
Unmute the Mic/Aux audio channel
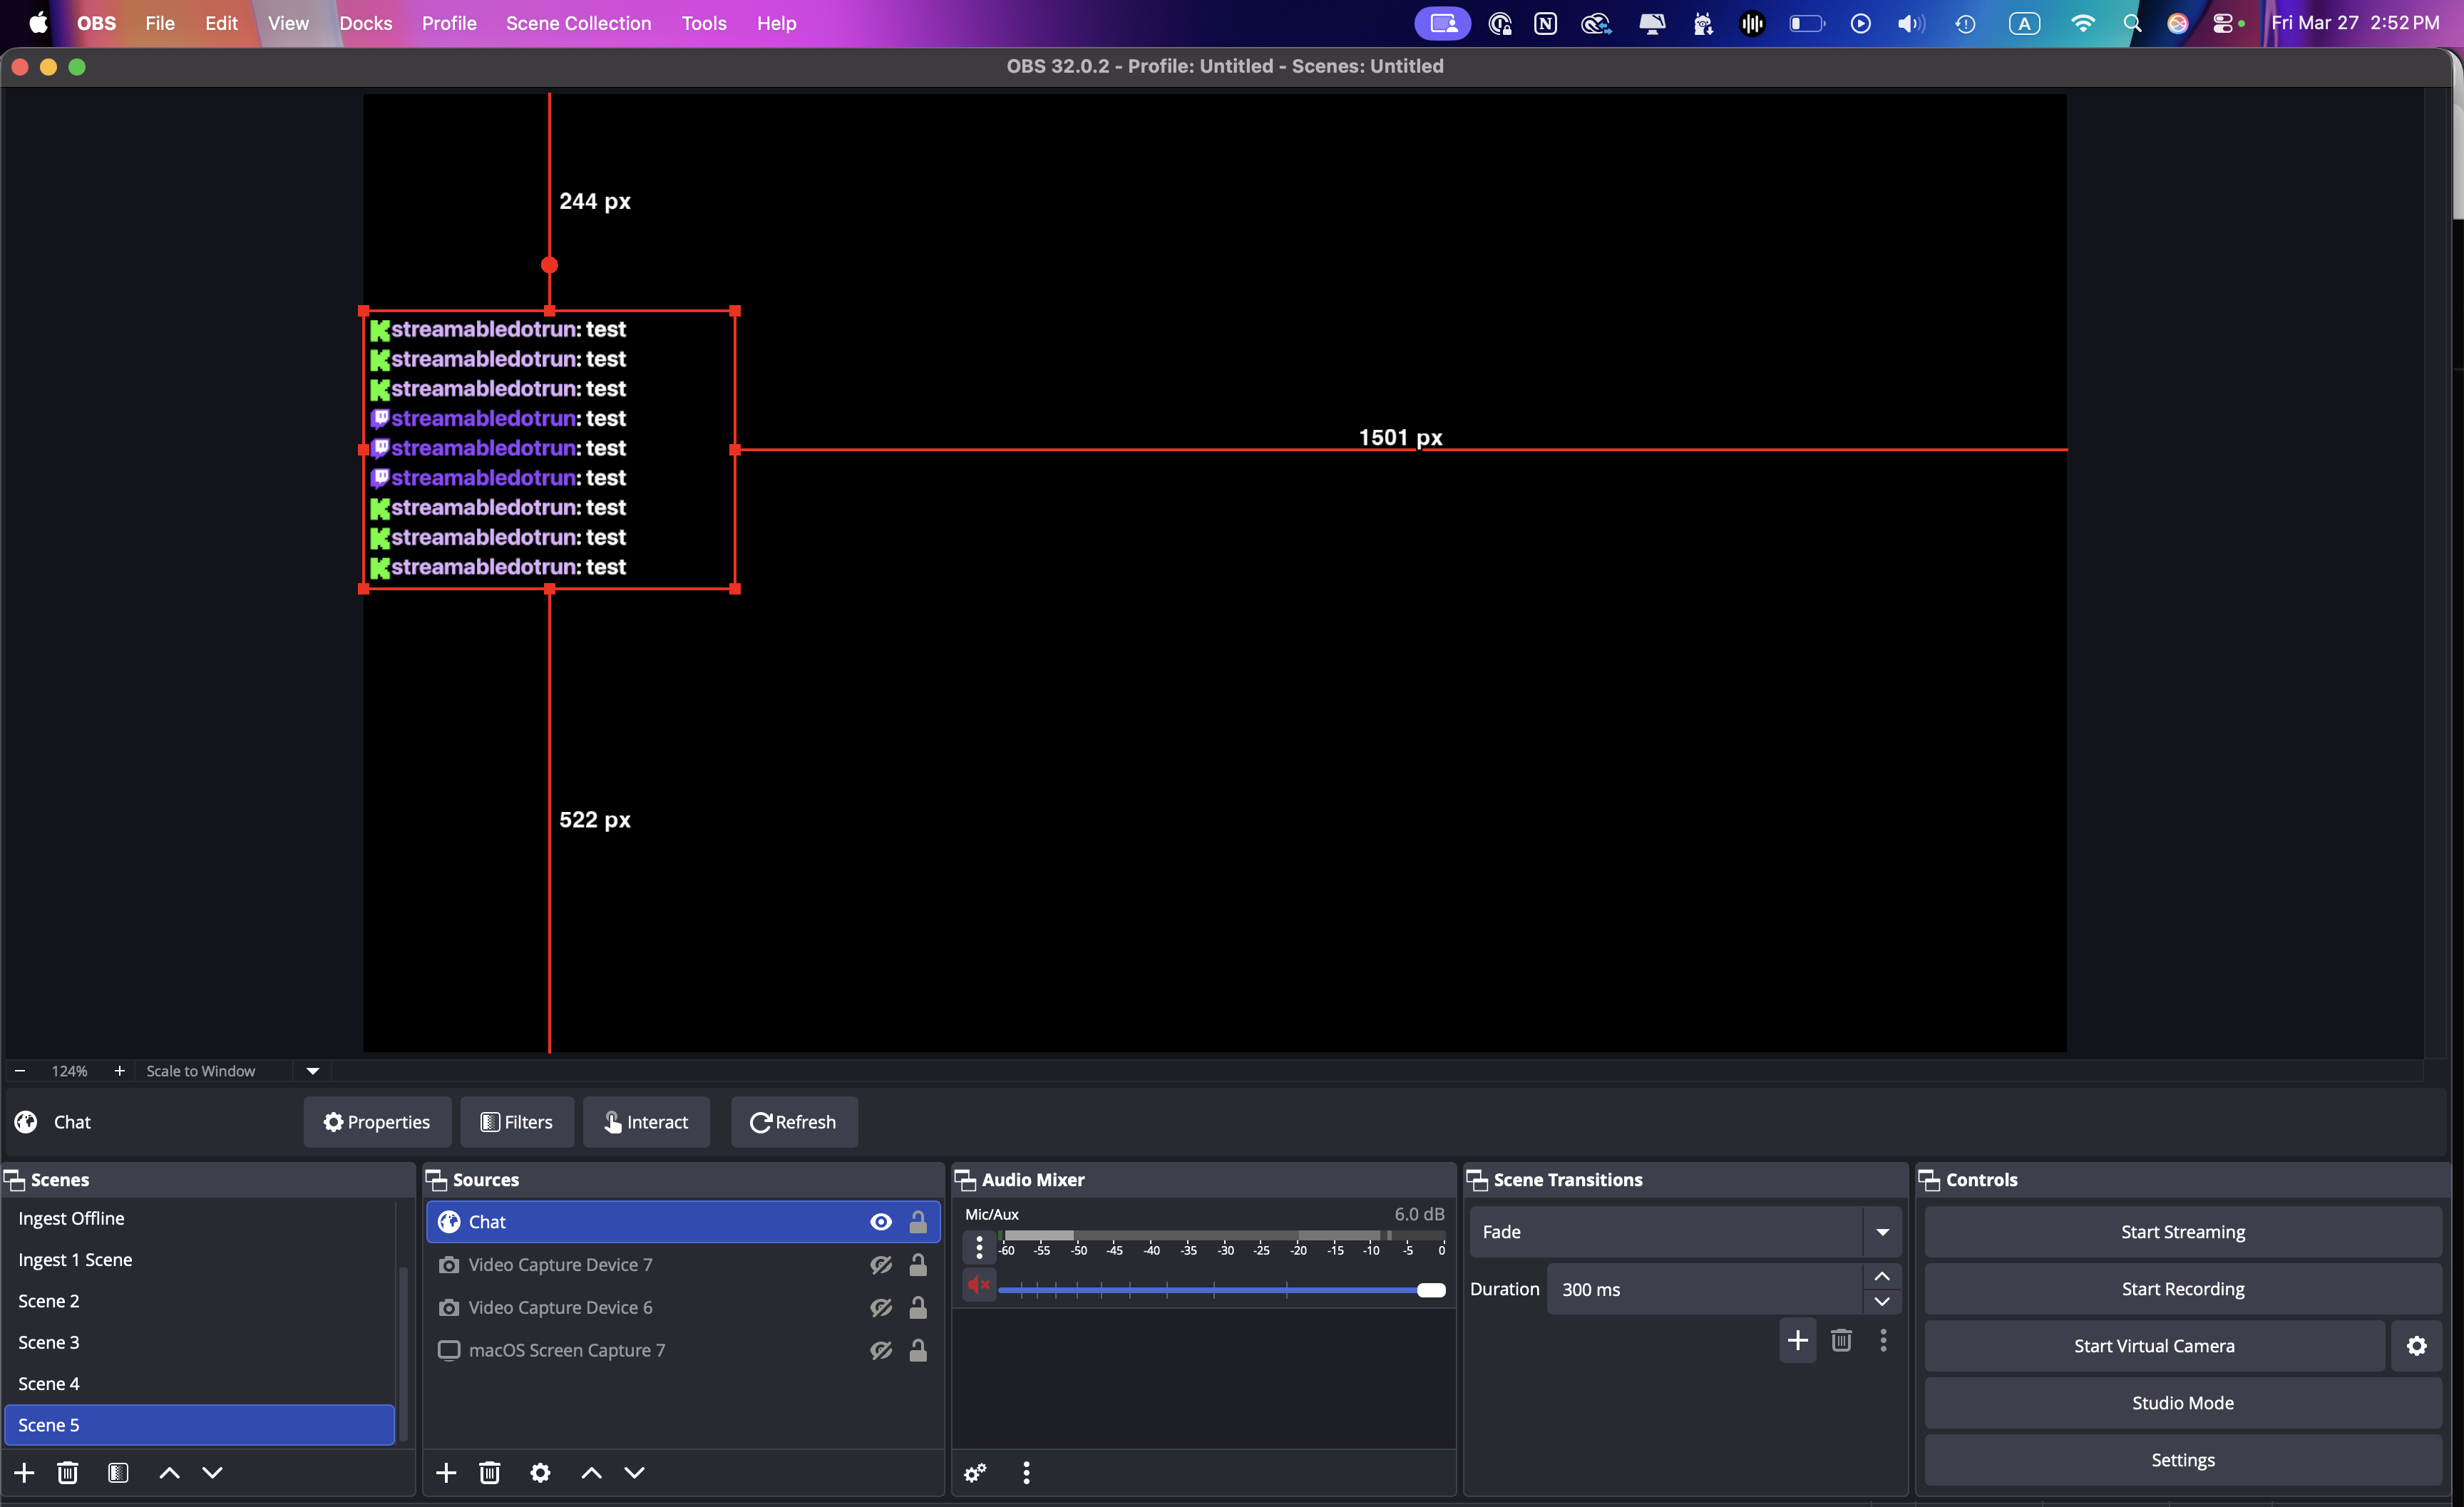(978, 1284)
